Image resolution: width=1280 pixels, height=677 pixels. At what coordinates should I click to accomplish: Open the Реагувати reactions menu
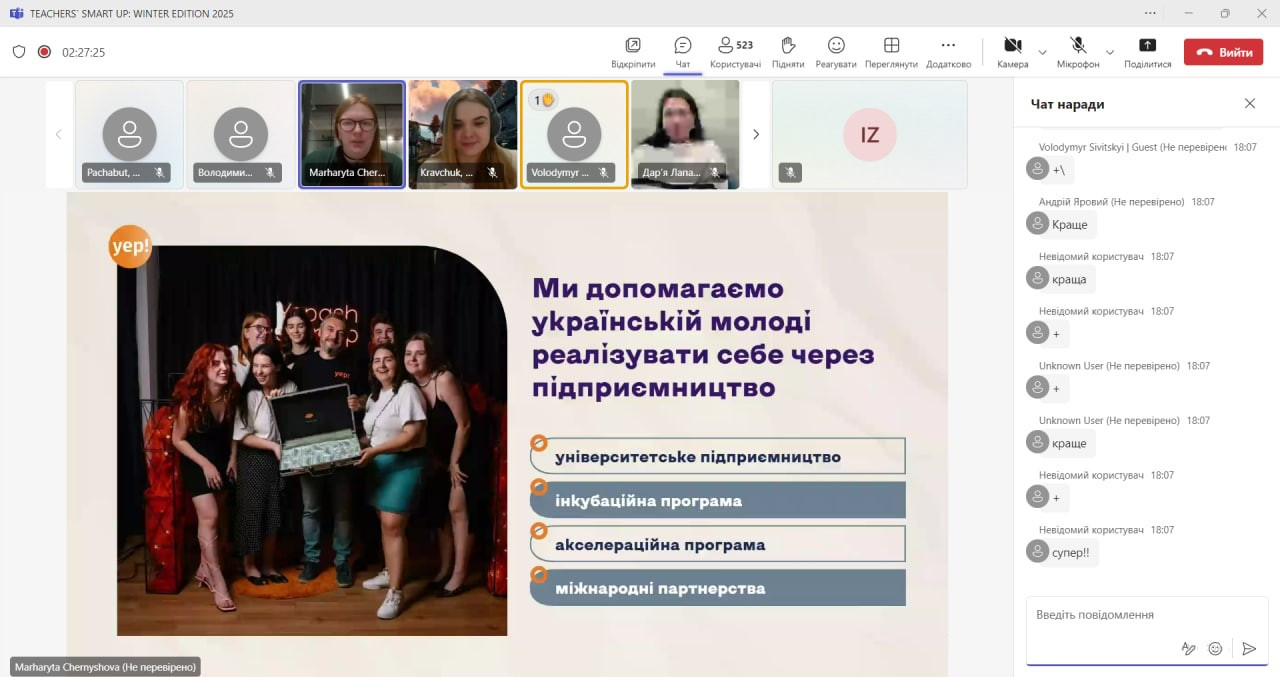click(x=836, y=52)
